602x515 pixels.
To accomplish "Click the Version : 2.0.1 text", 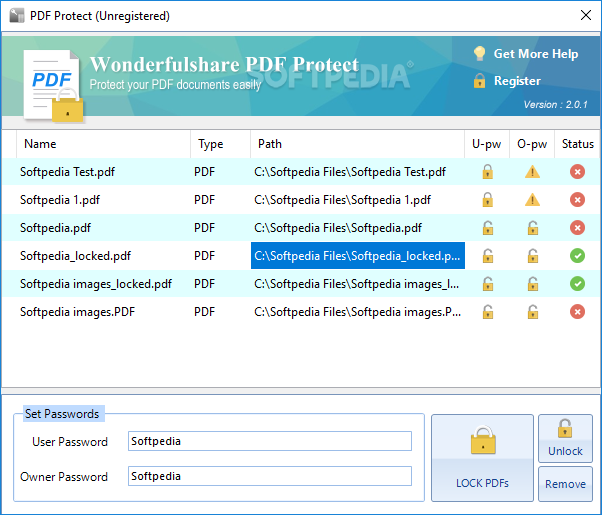I will click(556, 104).
